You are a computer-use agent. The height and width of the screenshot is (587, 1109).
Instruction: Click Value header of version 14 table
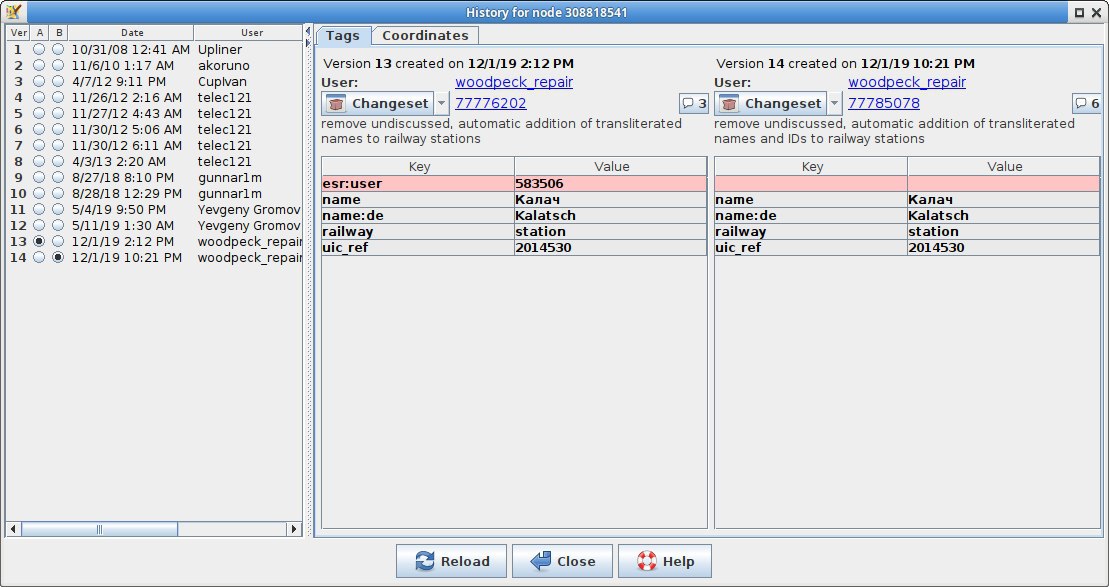tap(1004, 167)
